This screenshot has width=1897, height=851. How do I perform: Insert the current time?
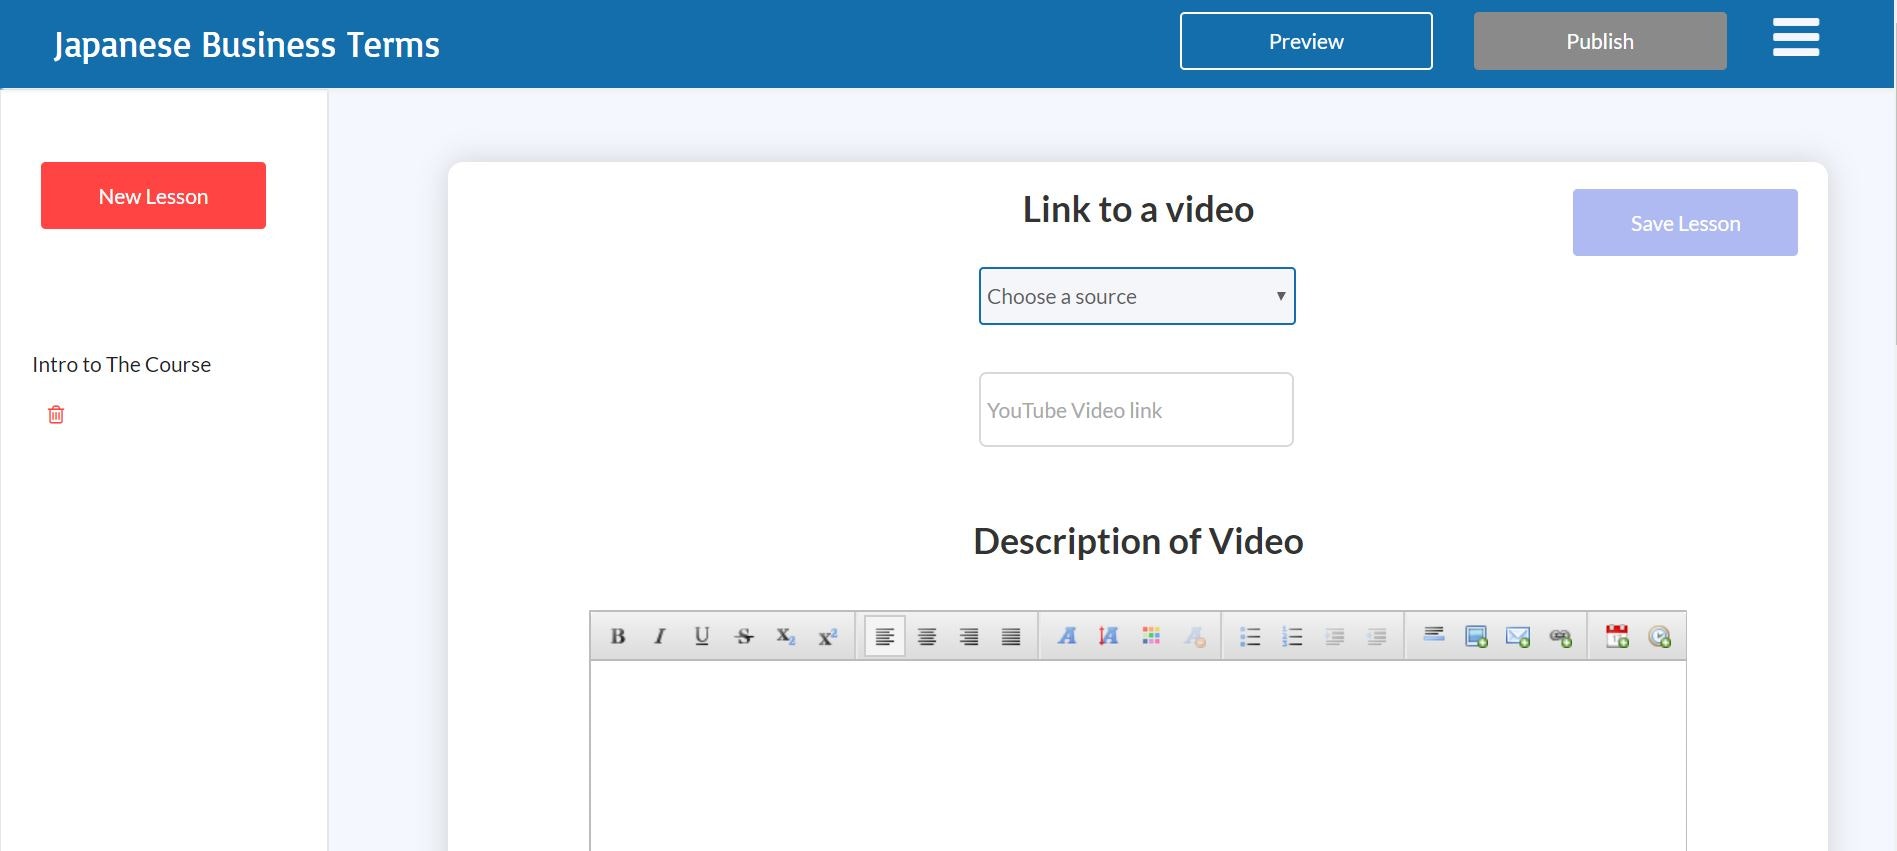(1659, 636)
